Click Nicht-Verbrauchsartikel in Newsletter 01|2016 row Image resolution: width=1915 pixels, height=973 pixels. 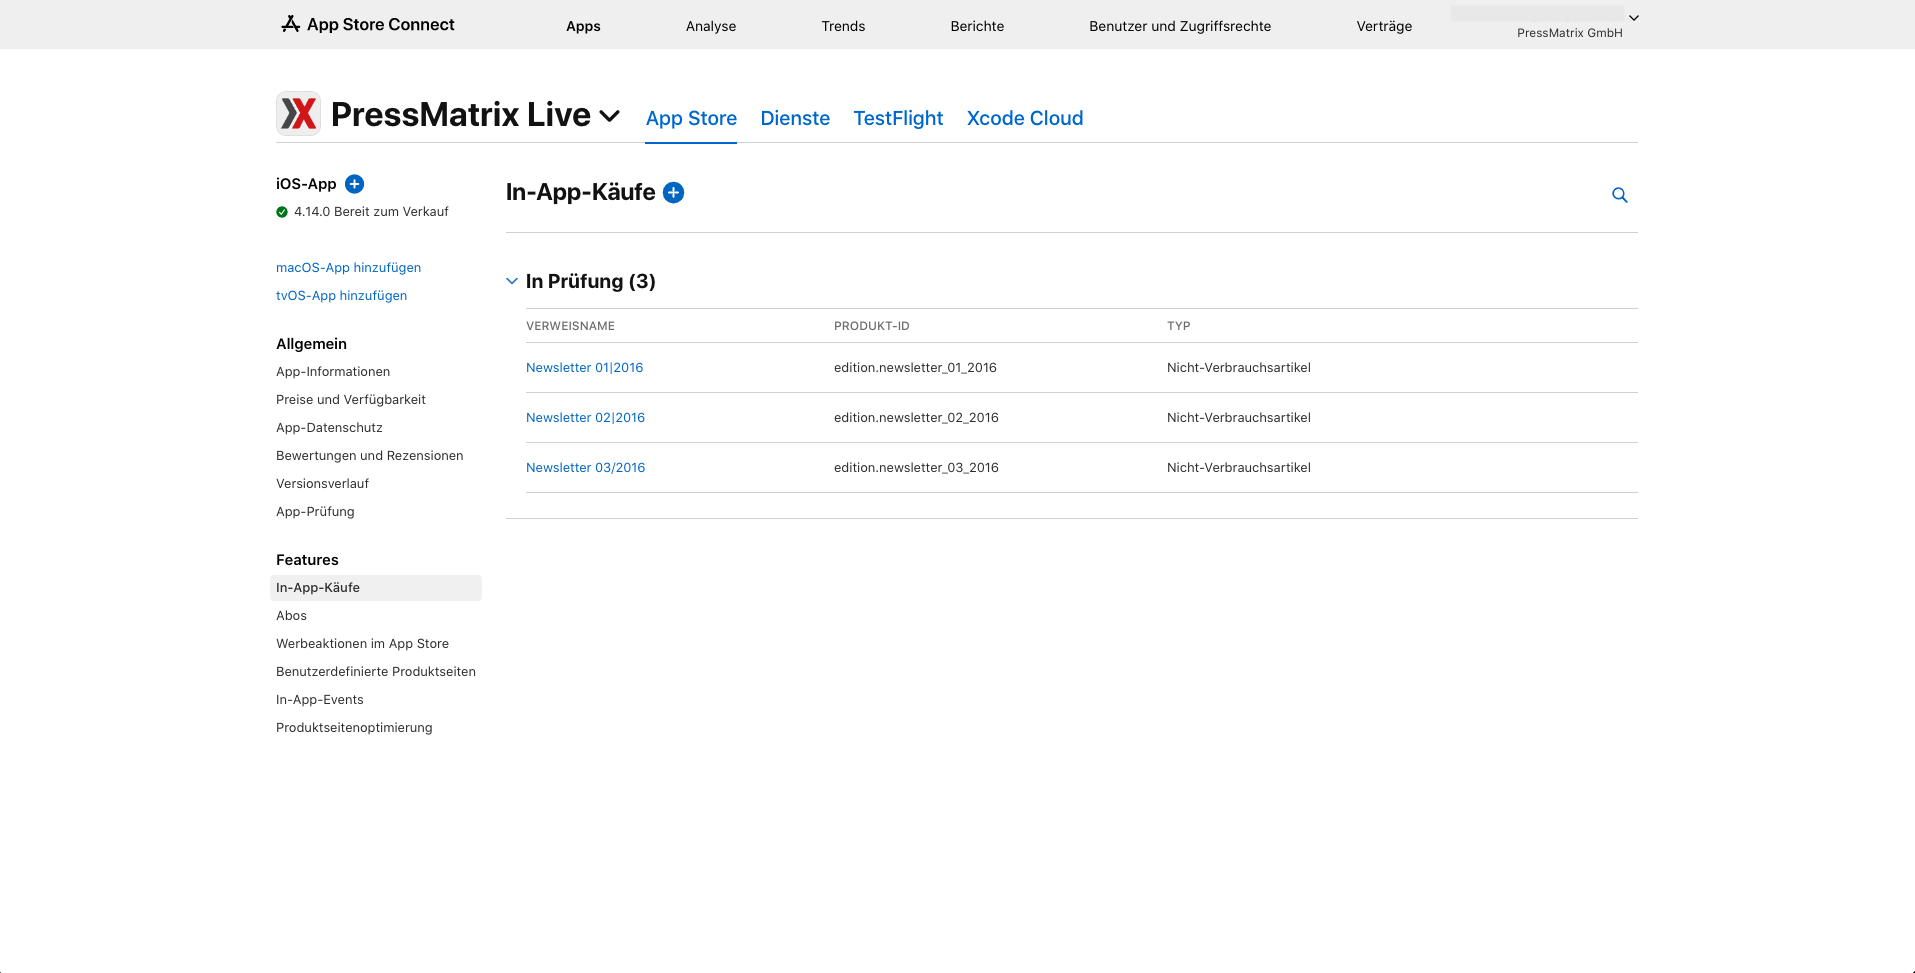1239,368
